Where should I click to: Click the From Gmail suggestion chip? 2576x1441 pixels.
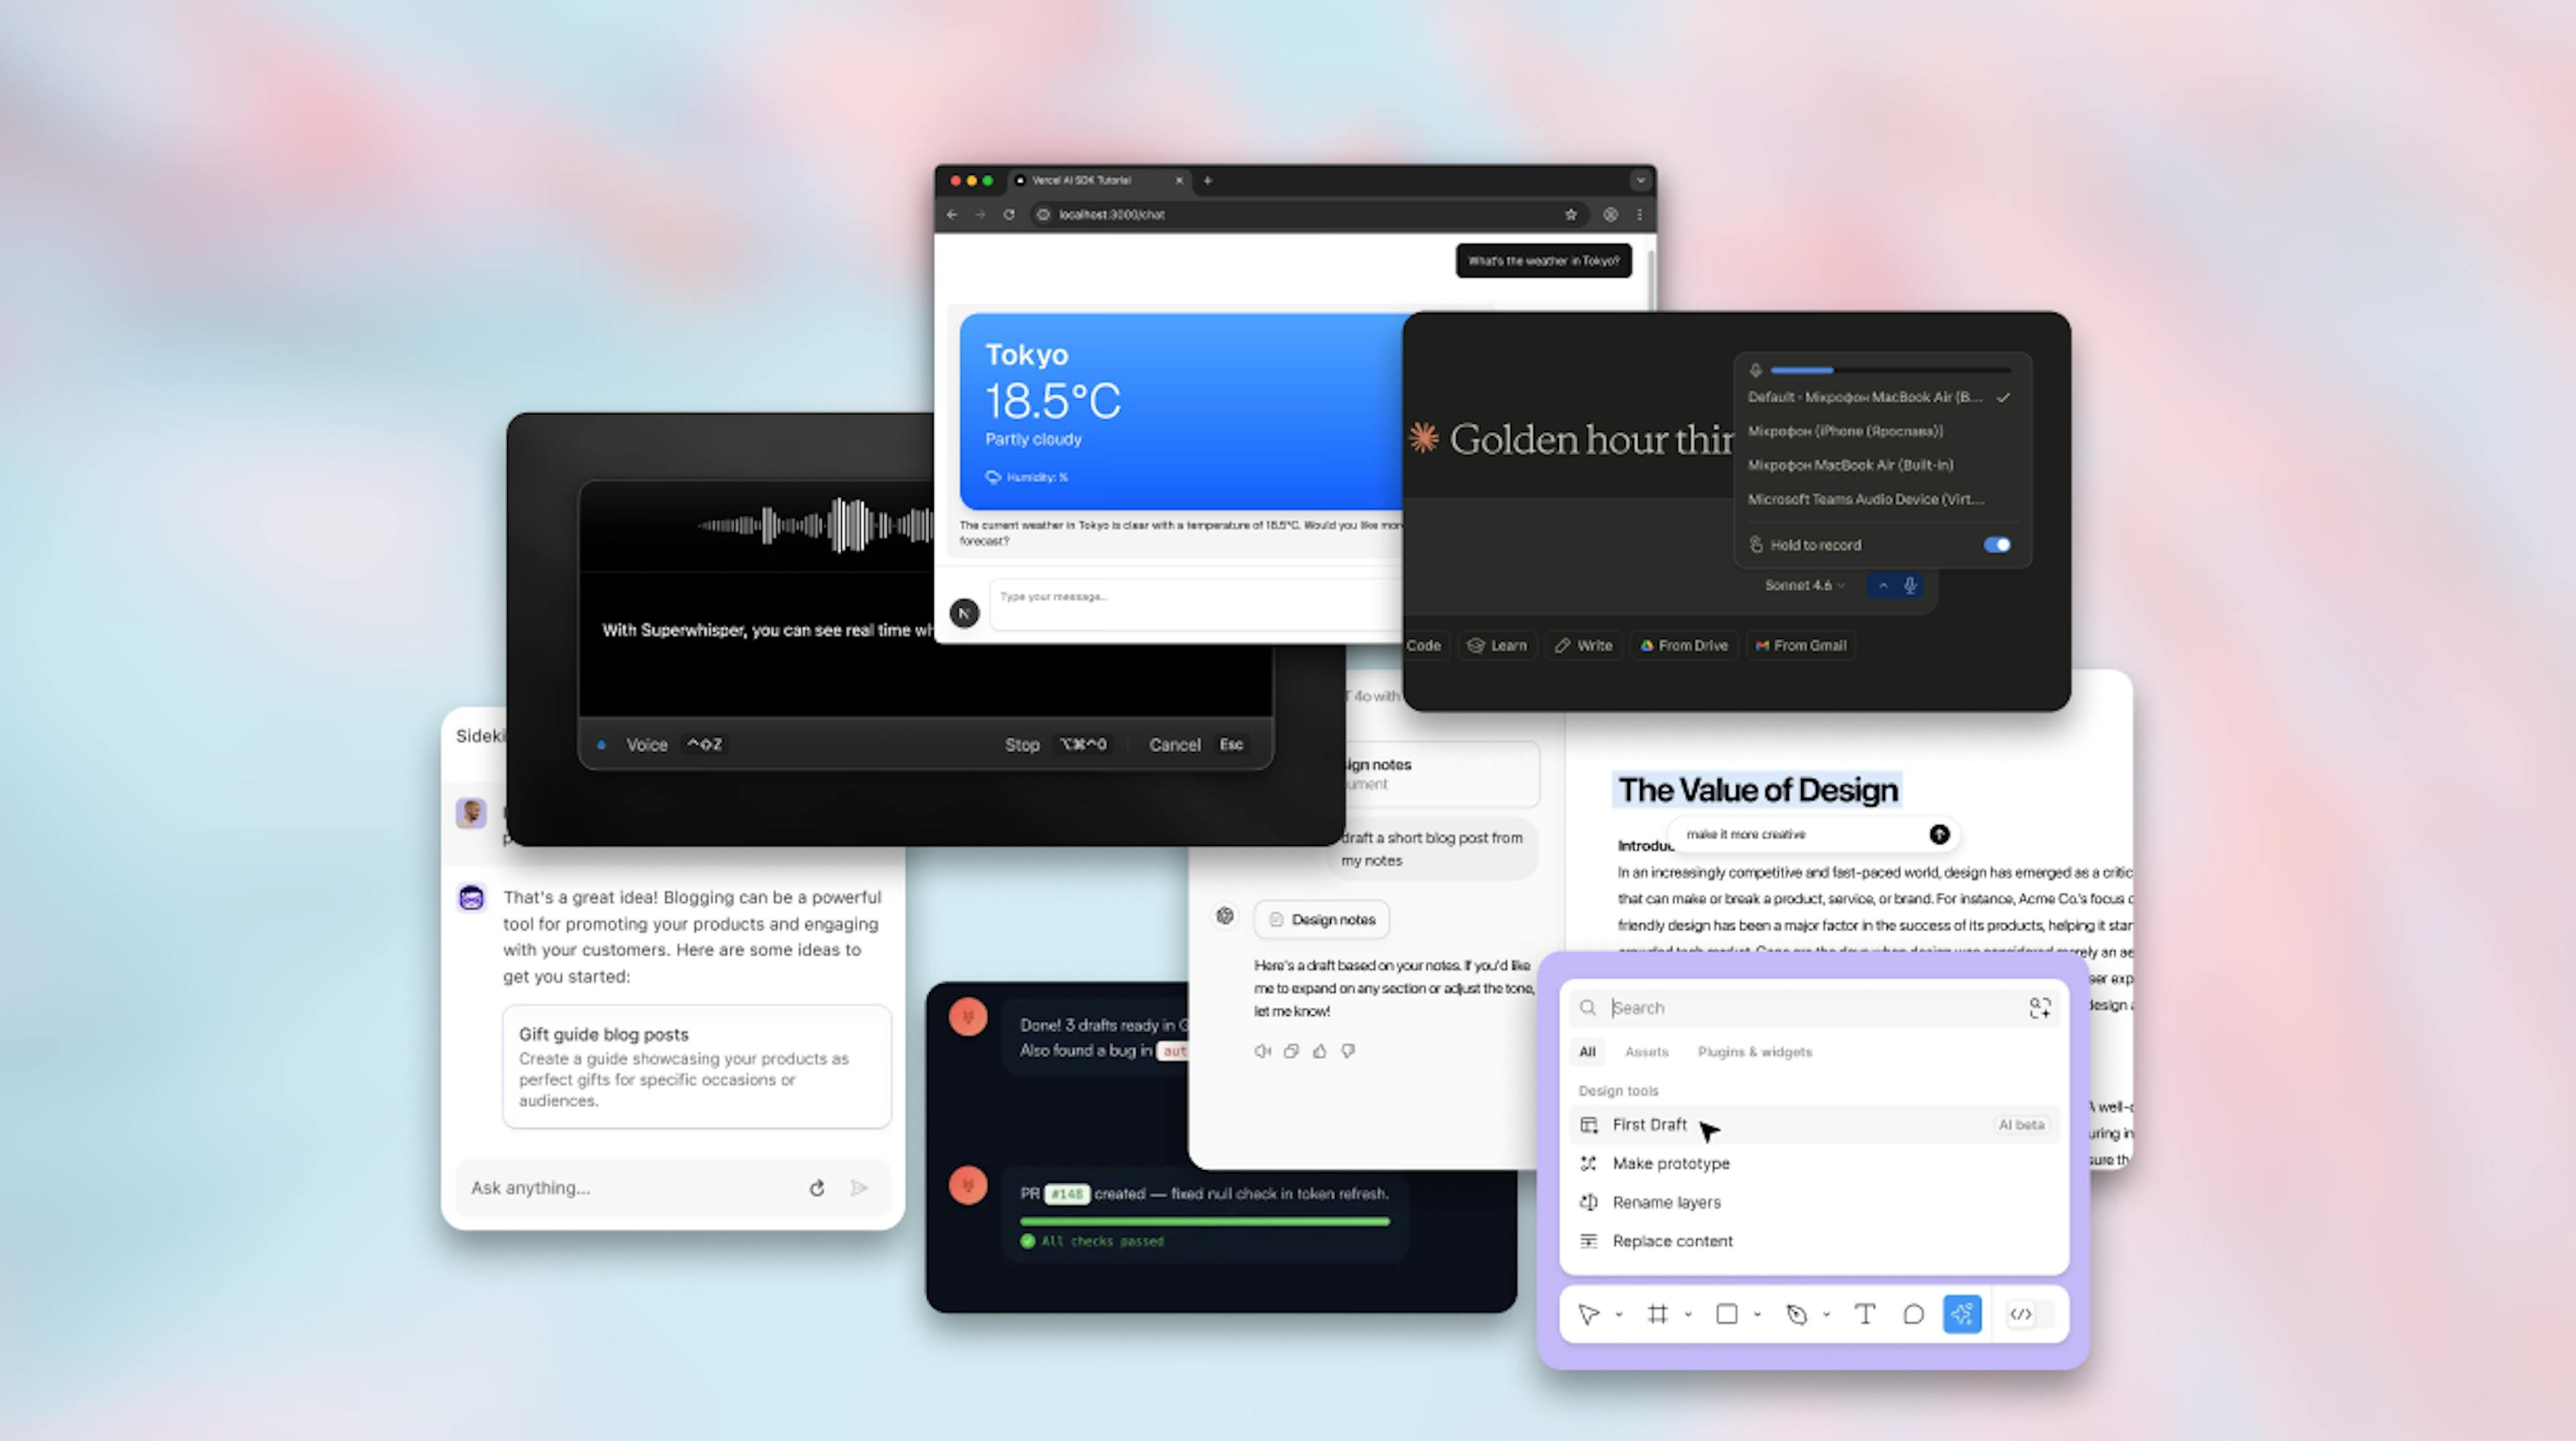coord(1801,646)
